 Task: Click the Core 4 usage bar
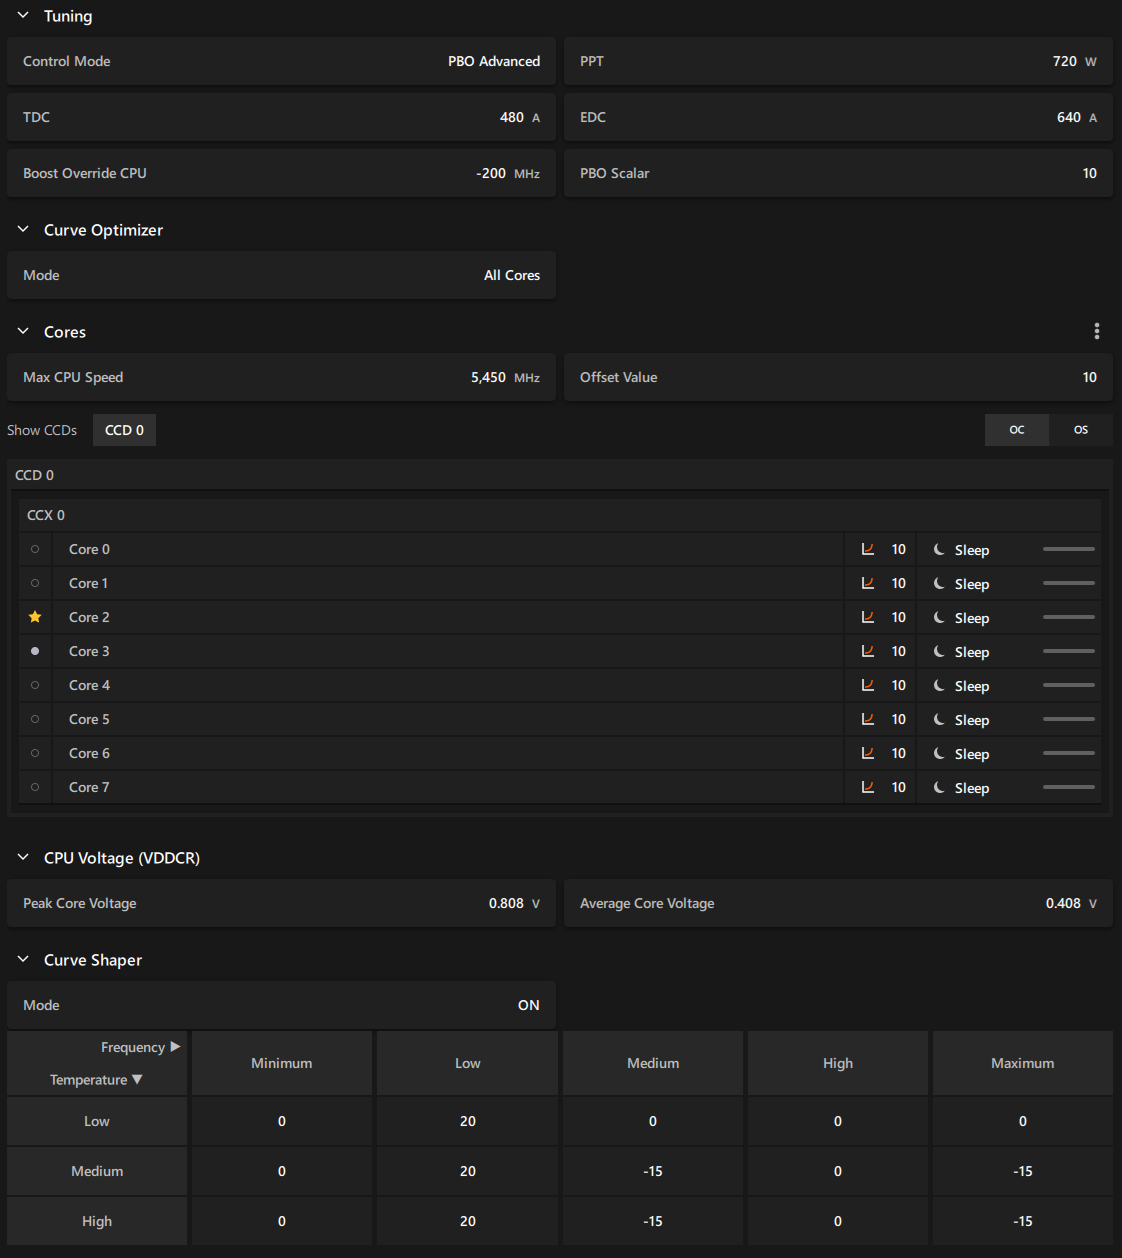1069,685
